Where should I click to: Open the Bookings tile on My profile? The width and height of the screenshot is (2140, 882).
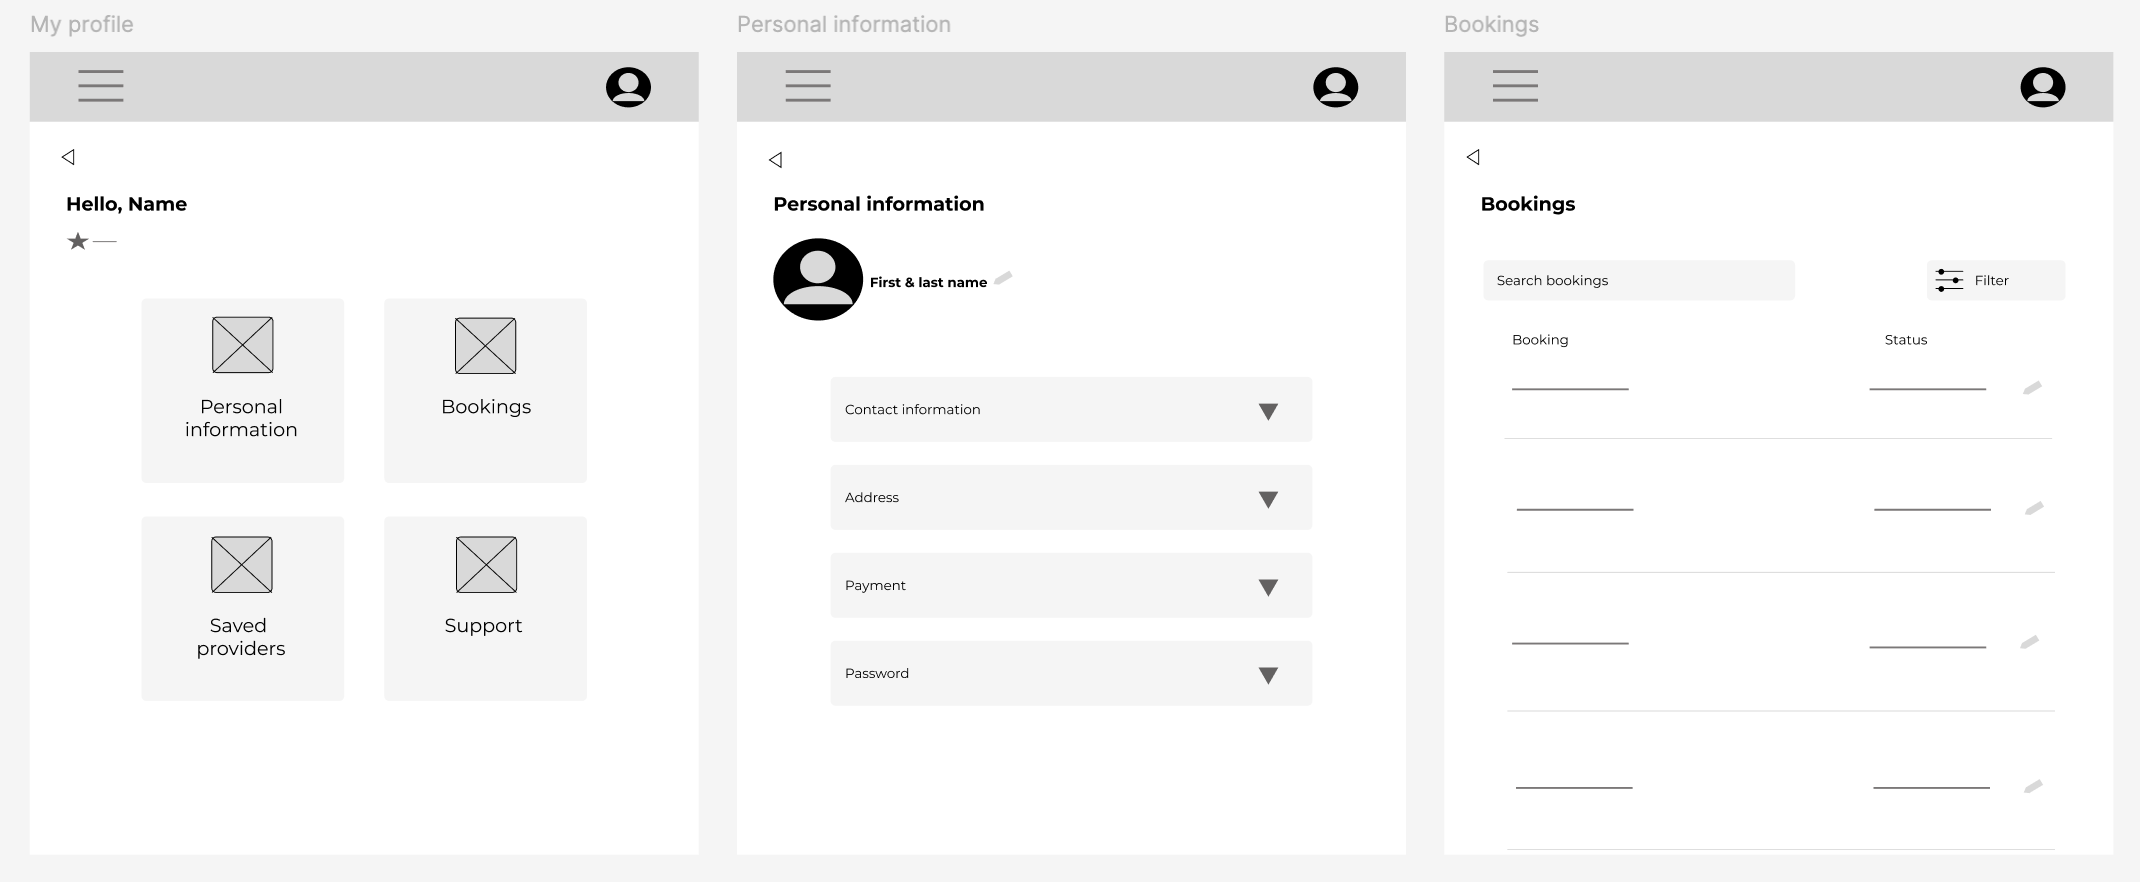coord(485,391)
